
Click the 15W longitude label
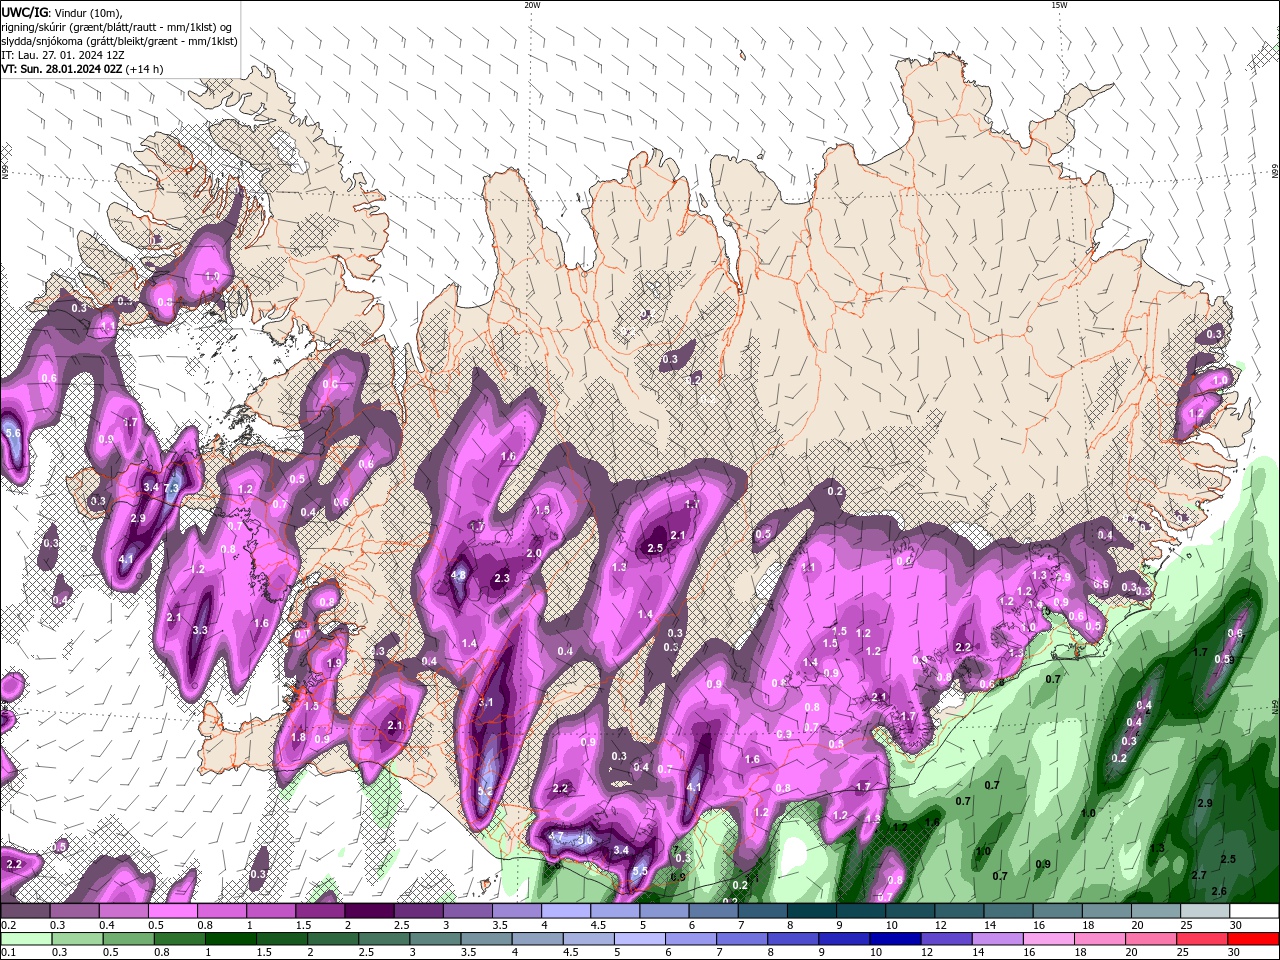(1059, 5)
